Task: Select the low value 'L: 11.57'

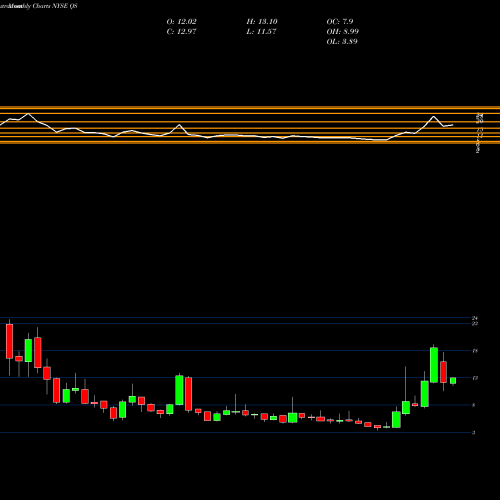Action: point(261,32)
